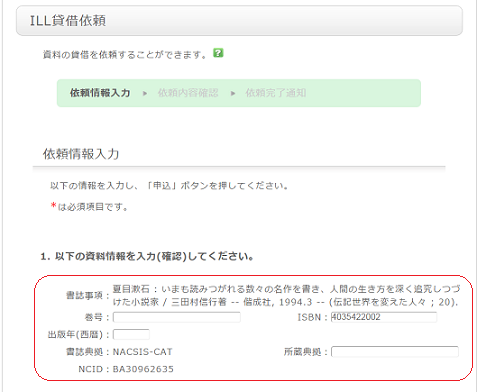Focus the 巻号 input field
This screenshot has height=392, width=477.
177,317
